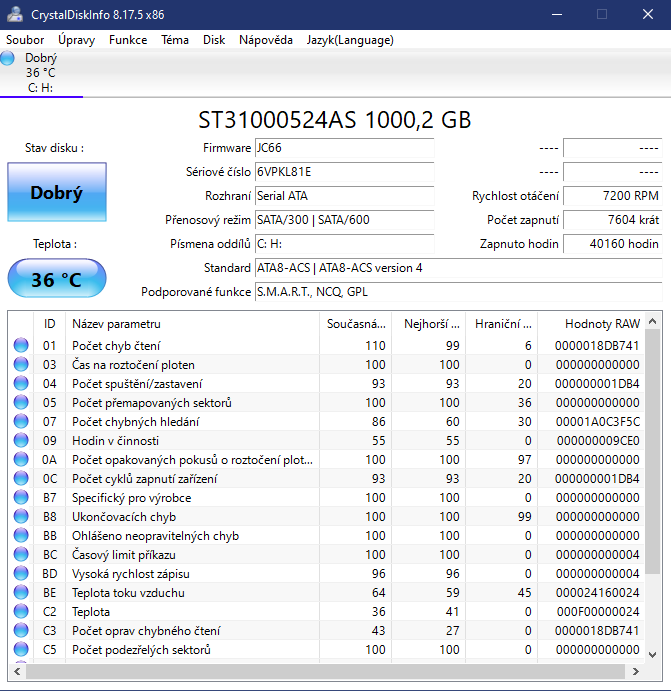This screenshot has height=691, width=671.
Task: Click the scroll down arrow of attribute list
Action: [653, 654]
